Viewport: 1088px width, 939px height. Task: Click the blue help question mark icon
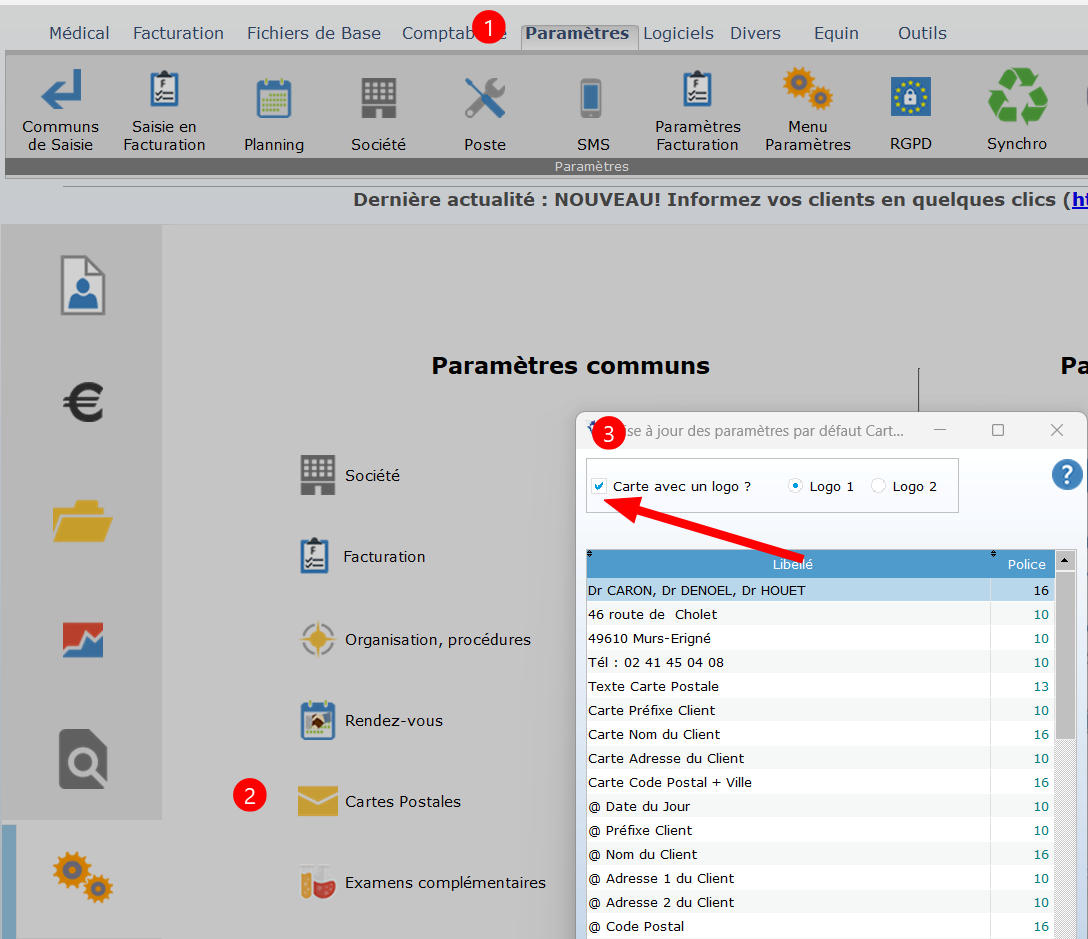(x=1067, y=475)
